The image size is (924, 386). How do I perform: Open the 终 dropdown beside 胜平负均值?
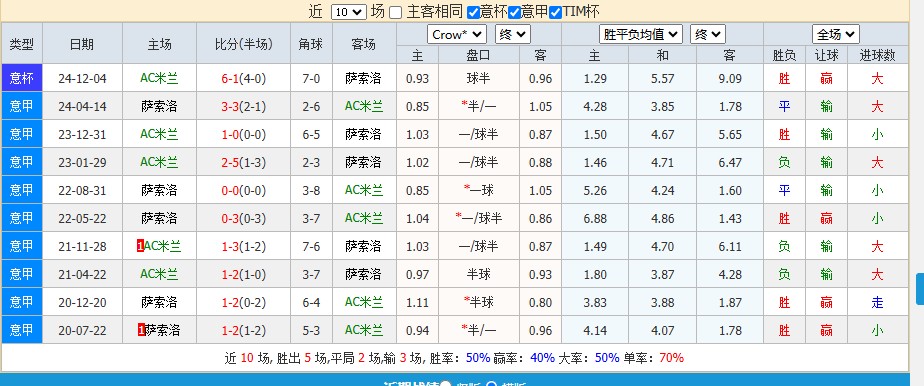[x=707, y=34]
